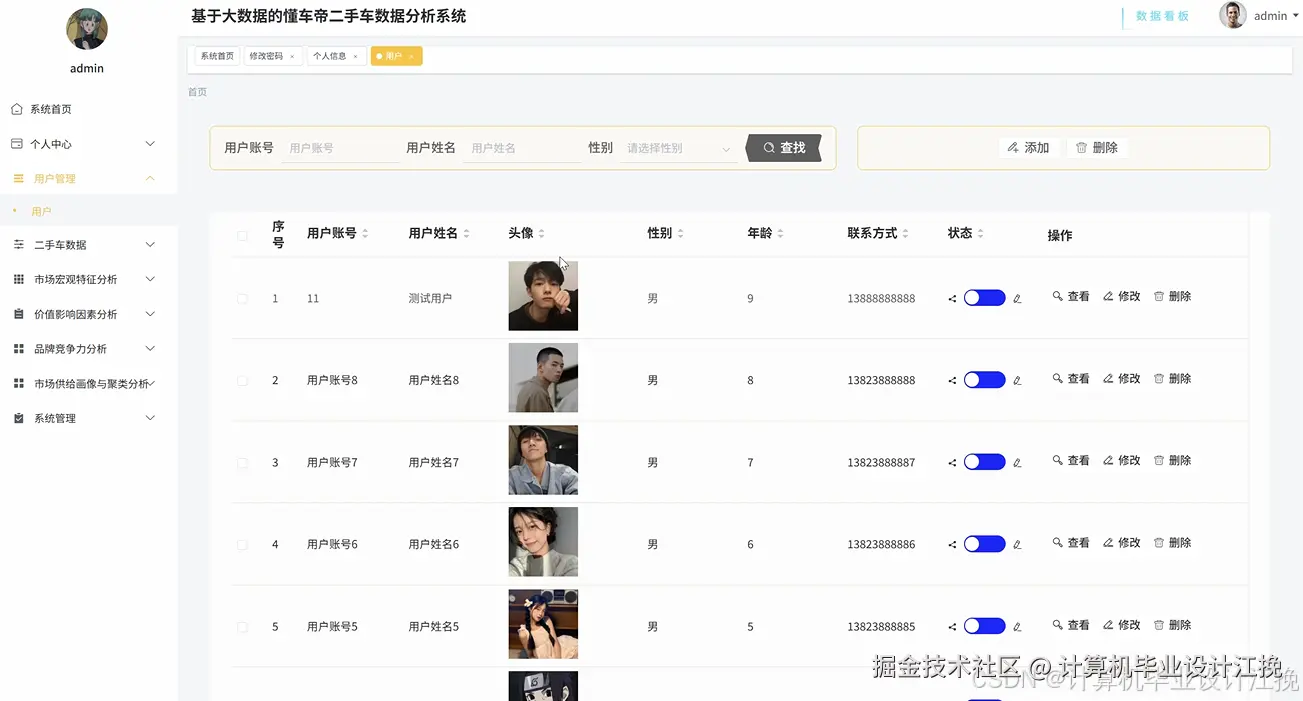
Task: Click the 市场宏观特征分析 grid icon
Action: [19, 280]
